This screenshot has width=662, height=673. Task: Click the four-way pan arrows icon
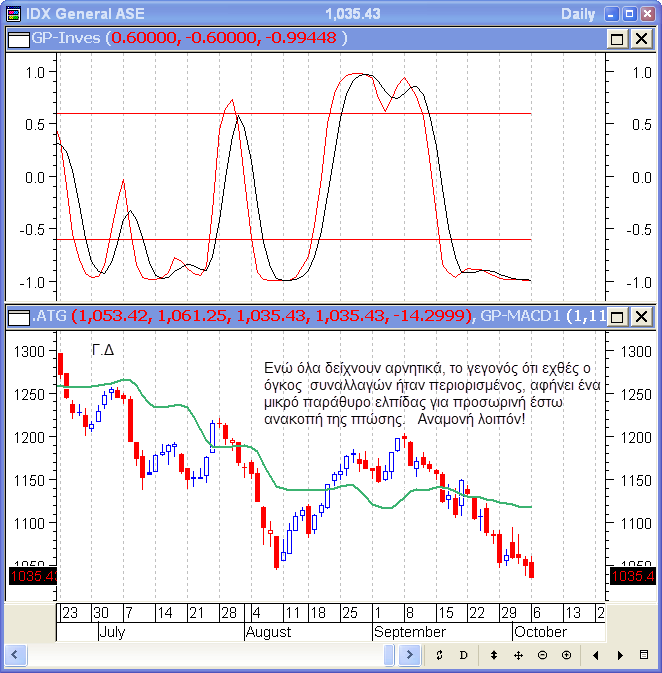(518, 655)
